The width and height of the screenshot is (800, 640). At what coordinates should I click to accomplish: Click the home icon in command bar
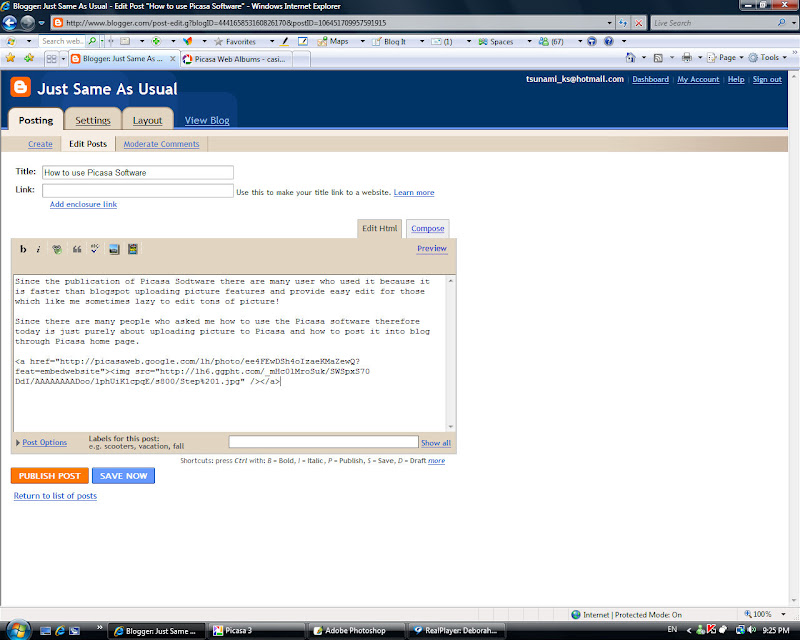631,58
